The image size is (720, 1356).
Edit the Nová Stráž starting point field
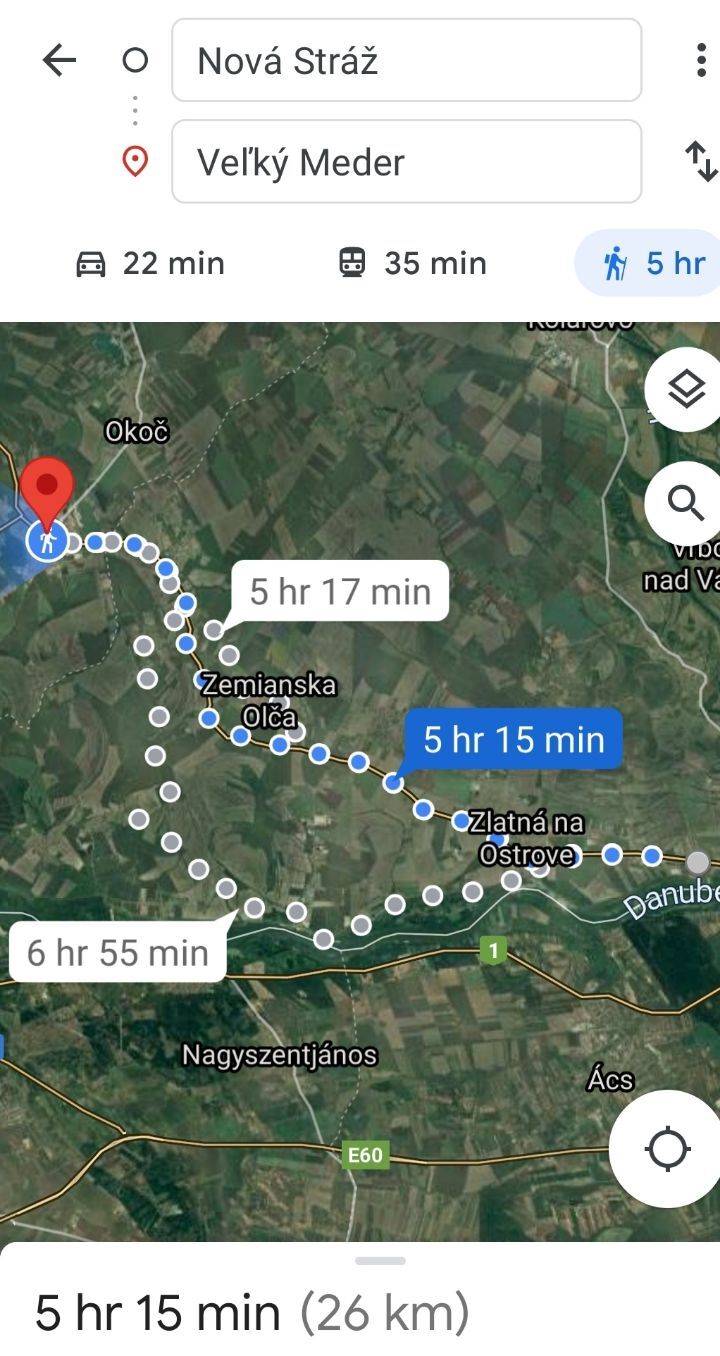tap(406, 61)
